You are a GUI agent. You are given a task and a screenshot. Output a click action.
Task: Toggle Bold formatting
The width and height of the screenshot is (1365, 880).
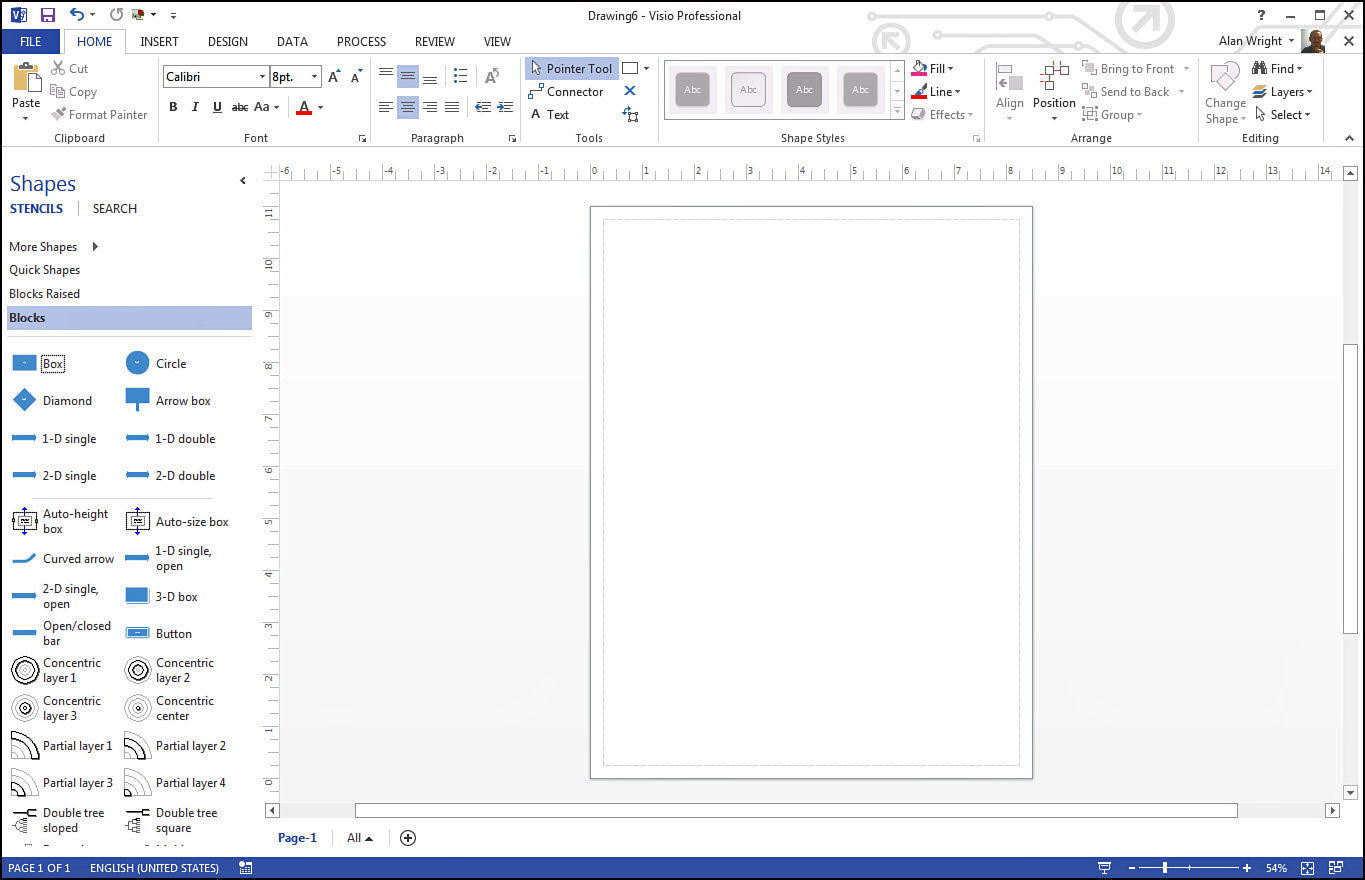(173, 107)
